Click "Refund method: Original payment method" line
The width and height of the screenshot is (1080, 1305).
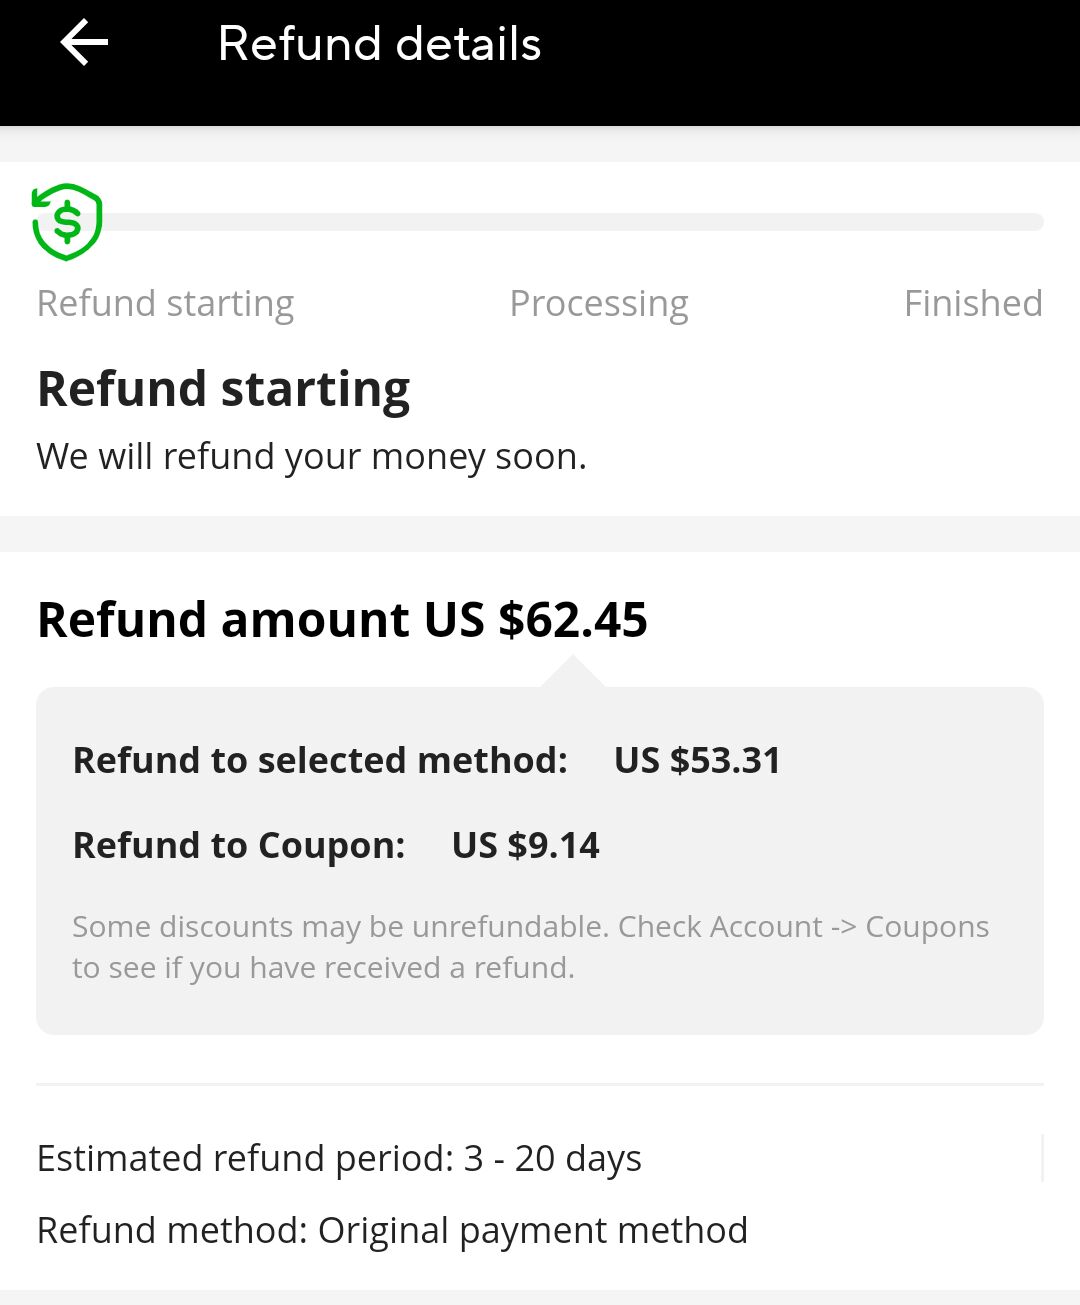392,1230
